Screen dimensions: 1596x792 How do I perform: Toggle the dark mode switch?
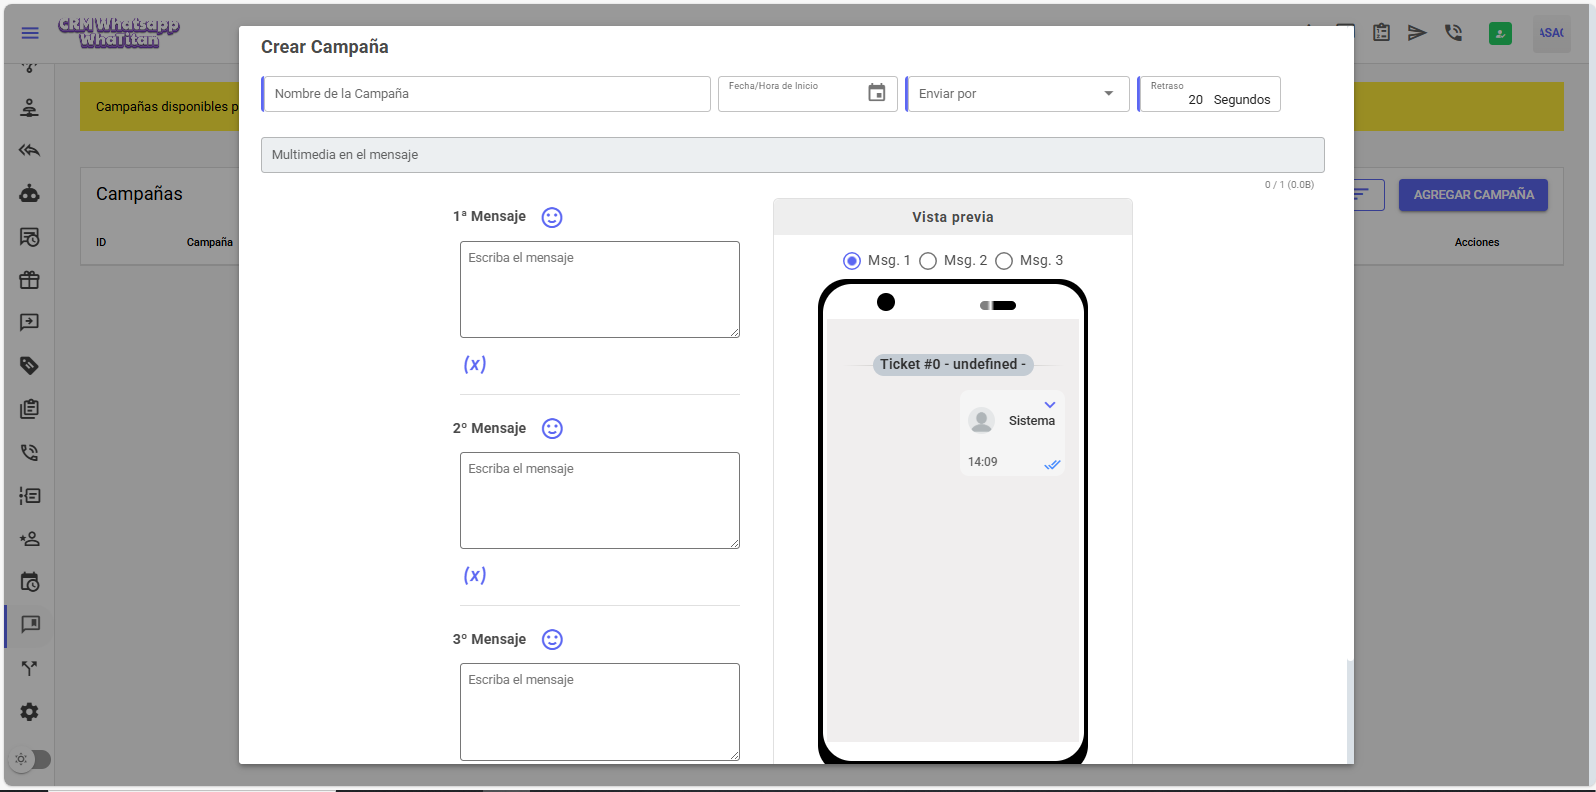click(x=31, y=759)
